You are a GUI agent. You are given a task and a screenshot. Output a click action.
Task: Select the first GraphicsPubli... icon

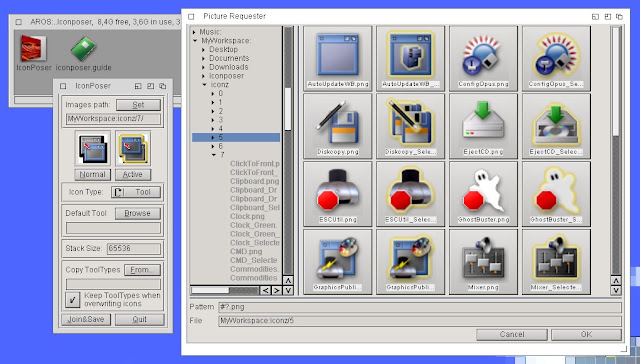pos(338,262)
